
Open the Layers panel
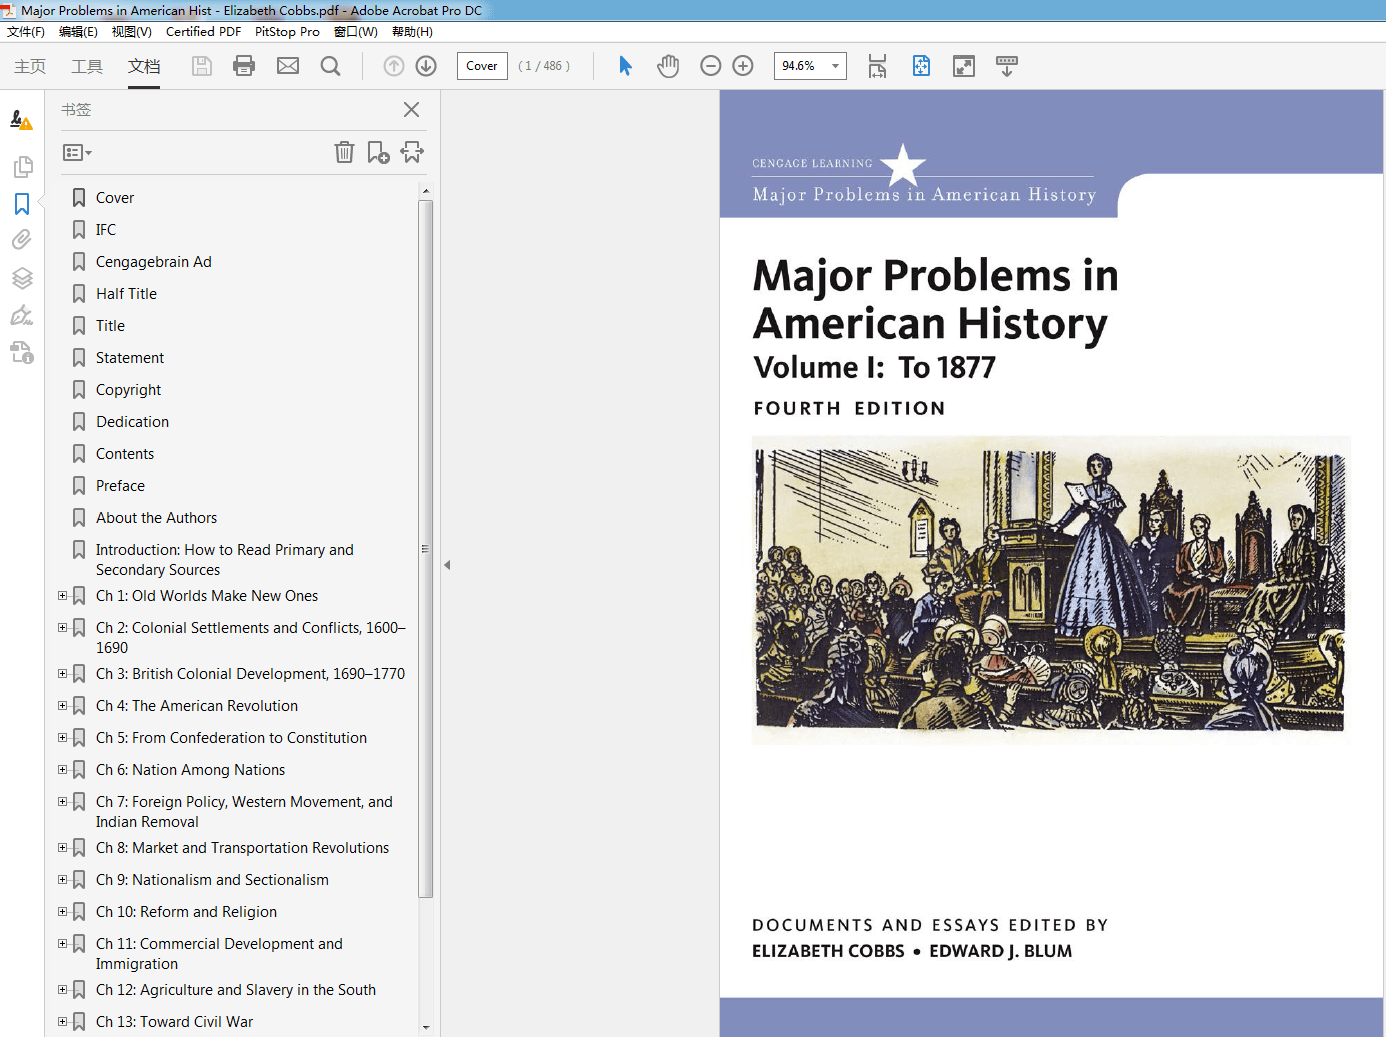click(x=22, y=278)
